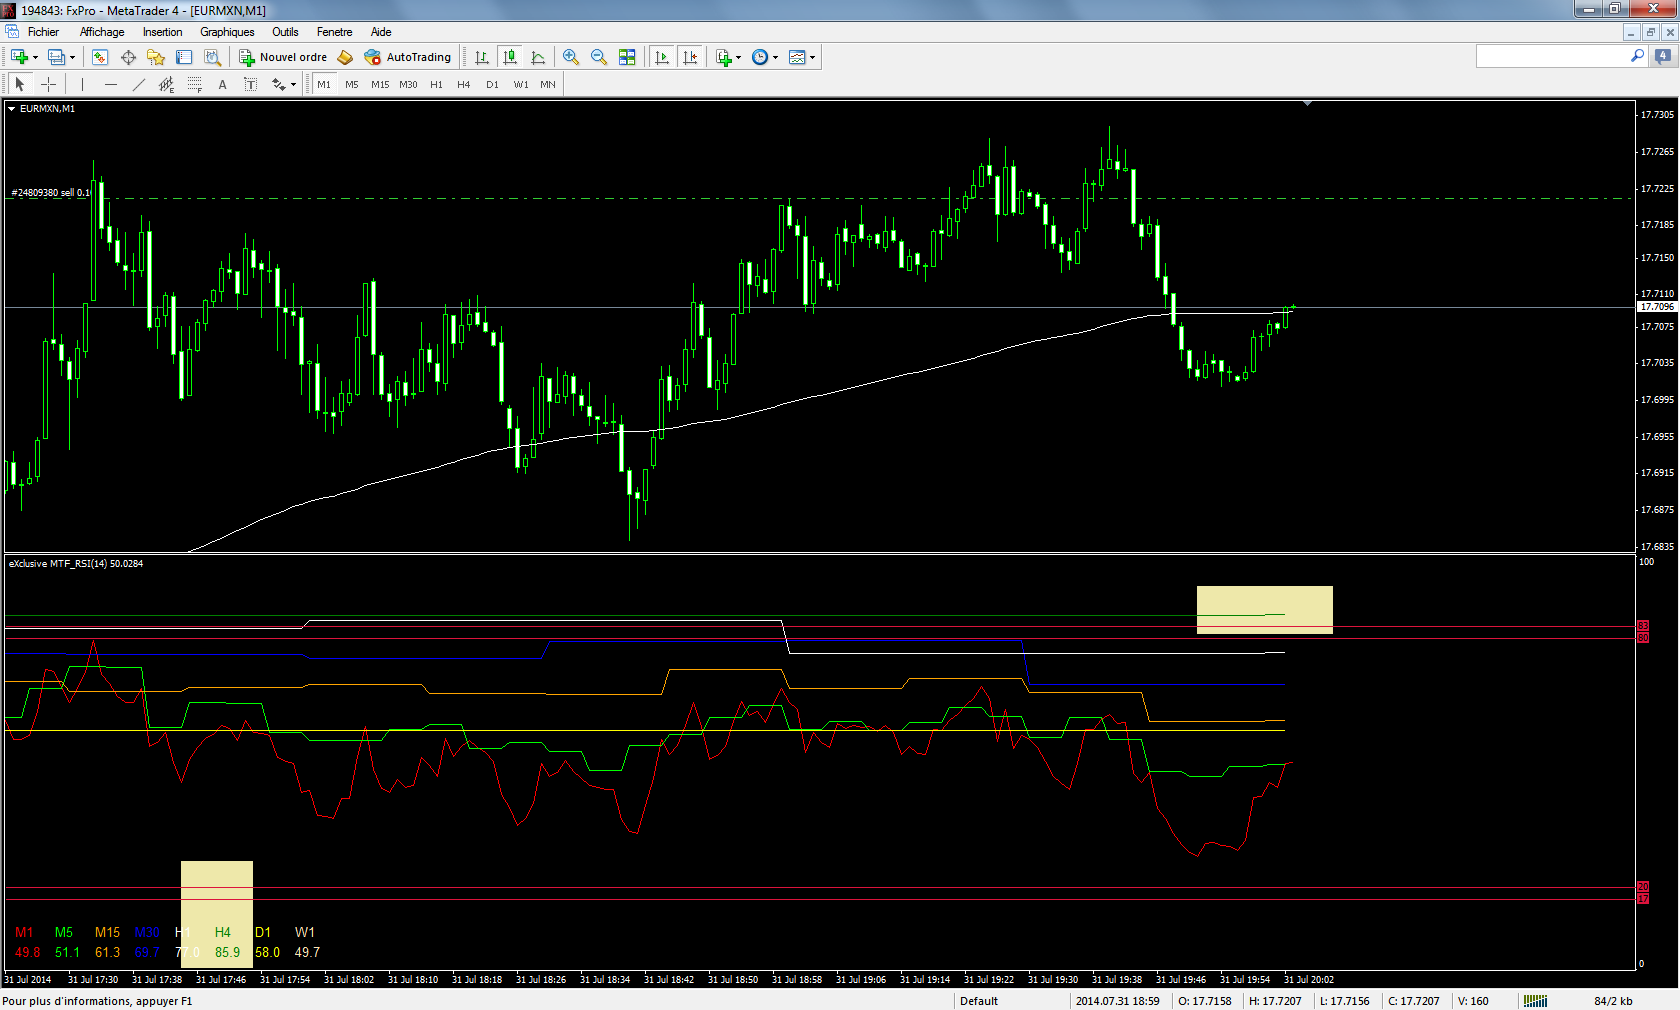Viewport: 1680px width, 1010px height.
Task: Open the Data Window crosshair icon
Action: [128, 57]
